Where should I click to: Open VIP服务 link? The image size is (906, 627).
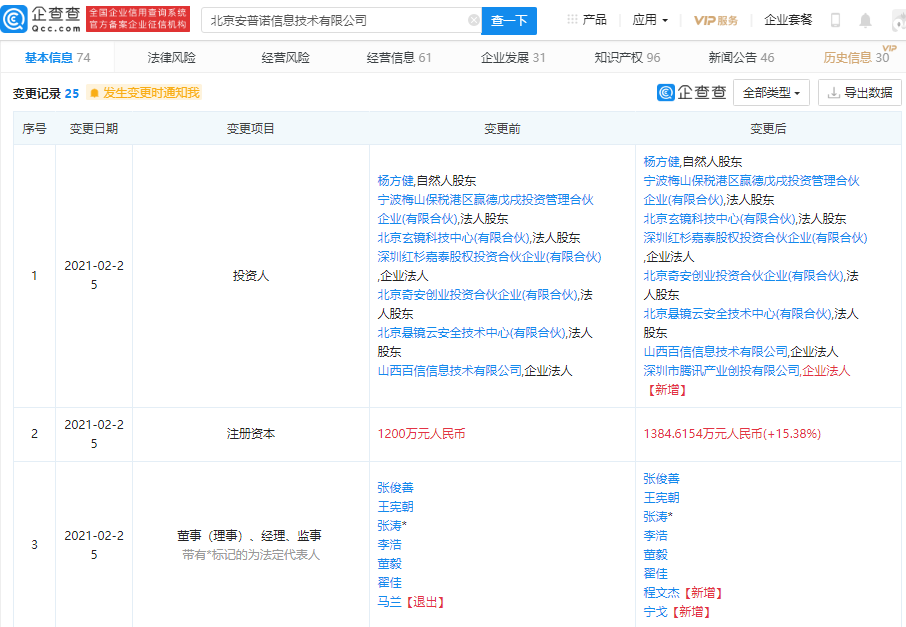(x=716, y=20)
